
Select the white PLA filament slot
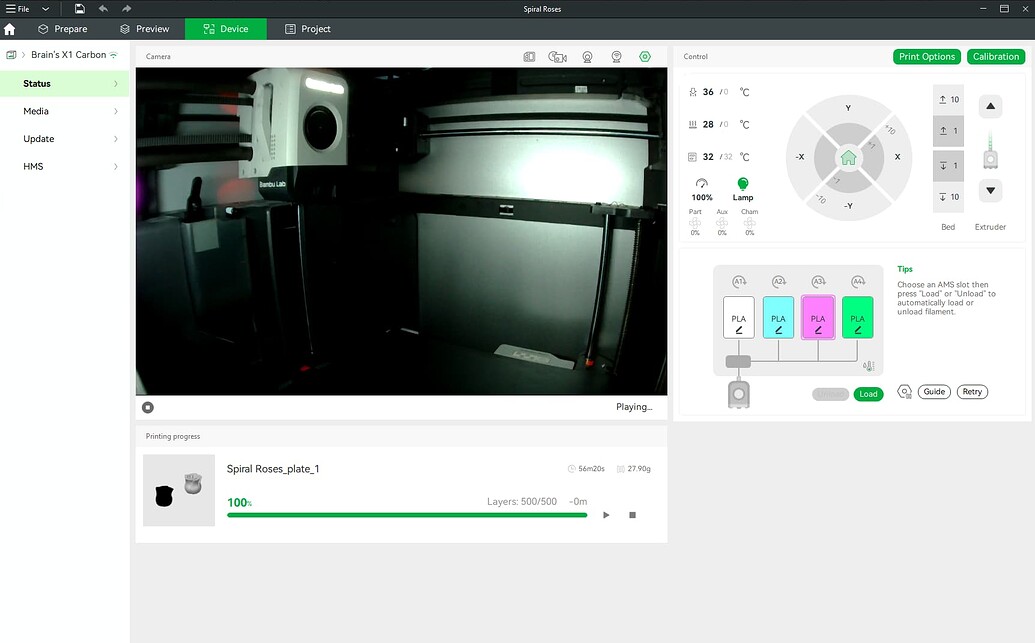tap(739, 318)
